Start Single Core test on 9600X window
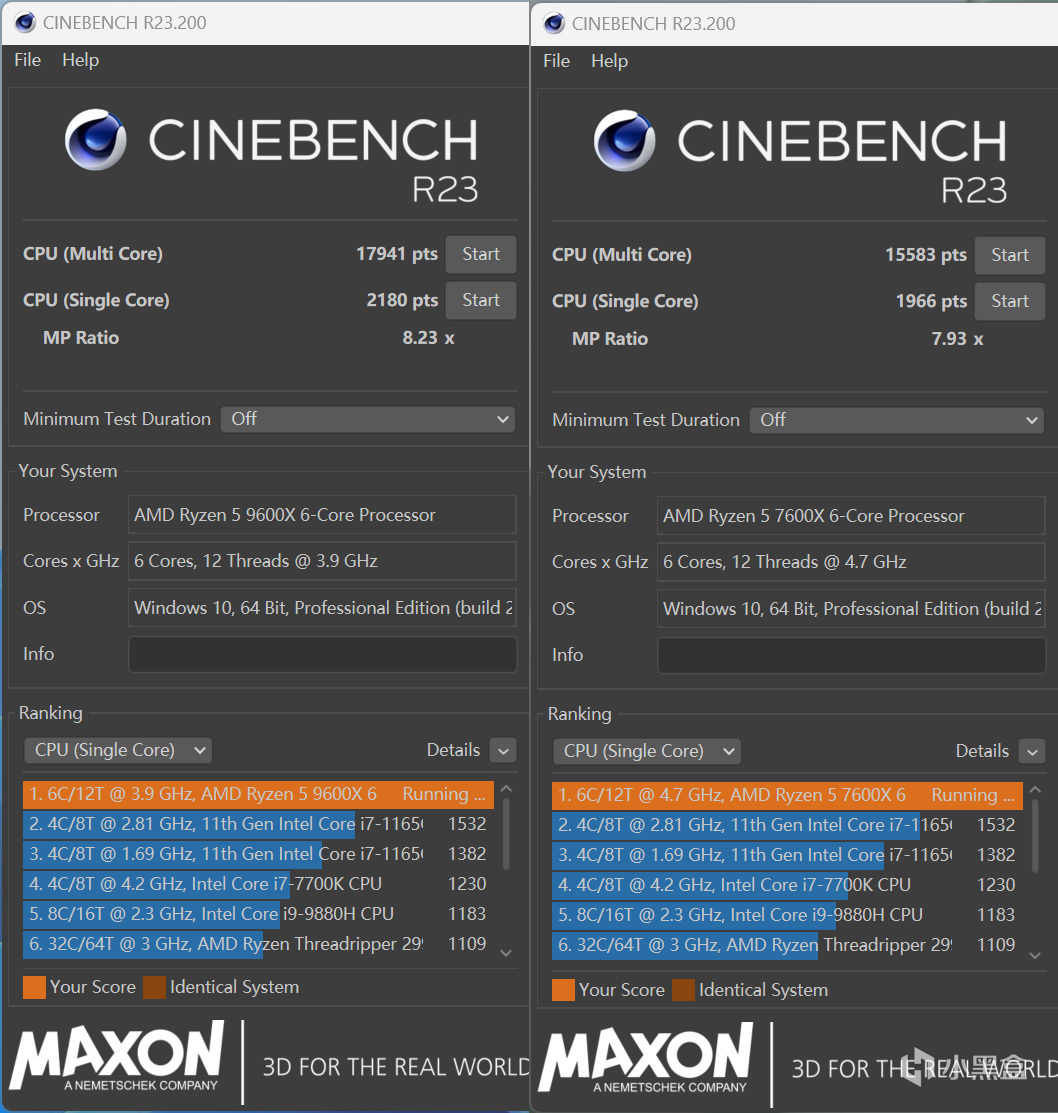Screen dimensions: 1058x1113 tap(480, 300)
